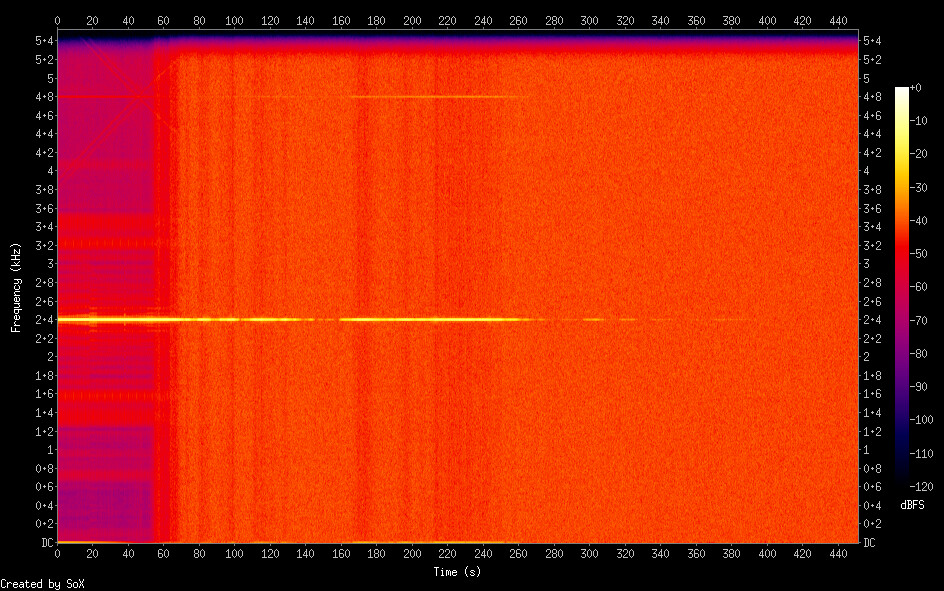Click the 300 tick label on top time axis
The width and height of the screenshot is (944, 591).
[590, 20]
